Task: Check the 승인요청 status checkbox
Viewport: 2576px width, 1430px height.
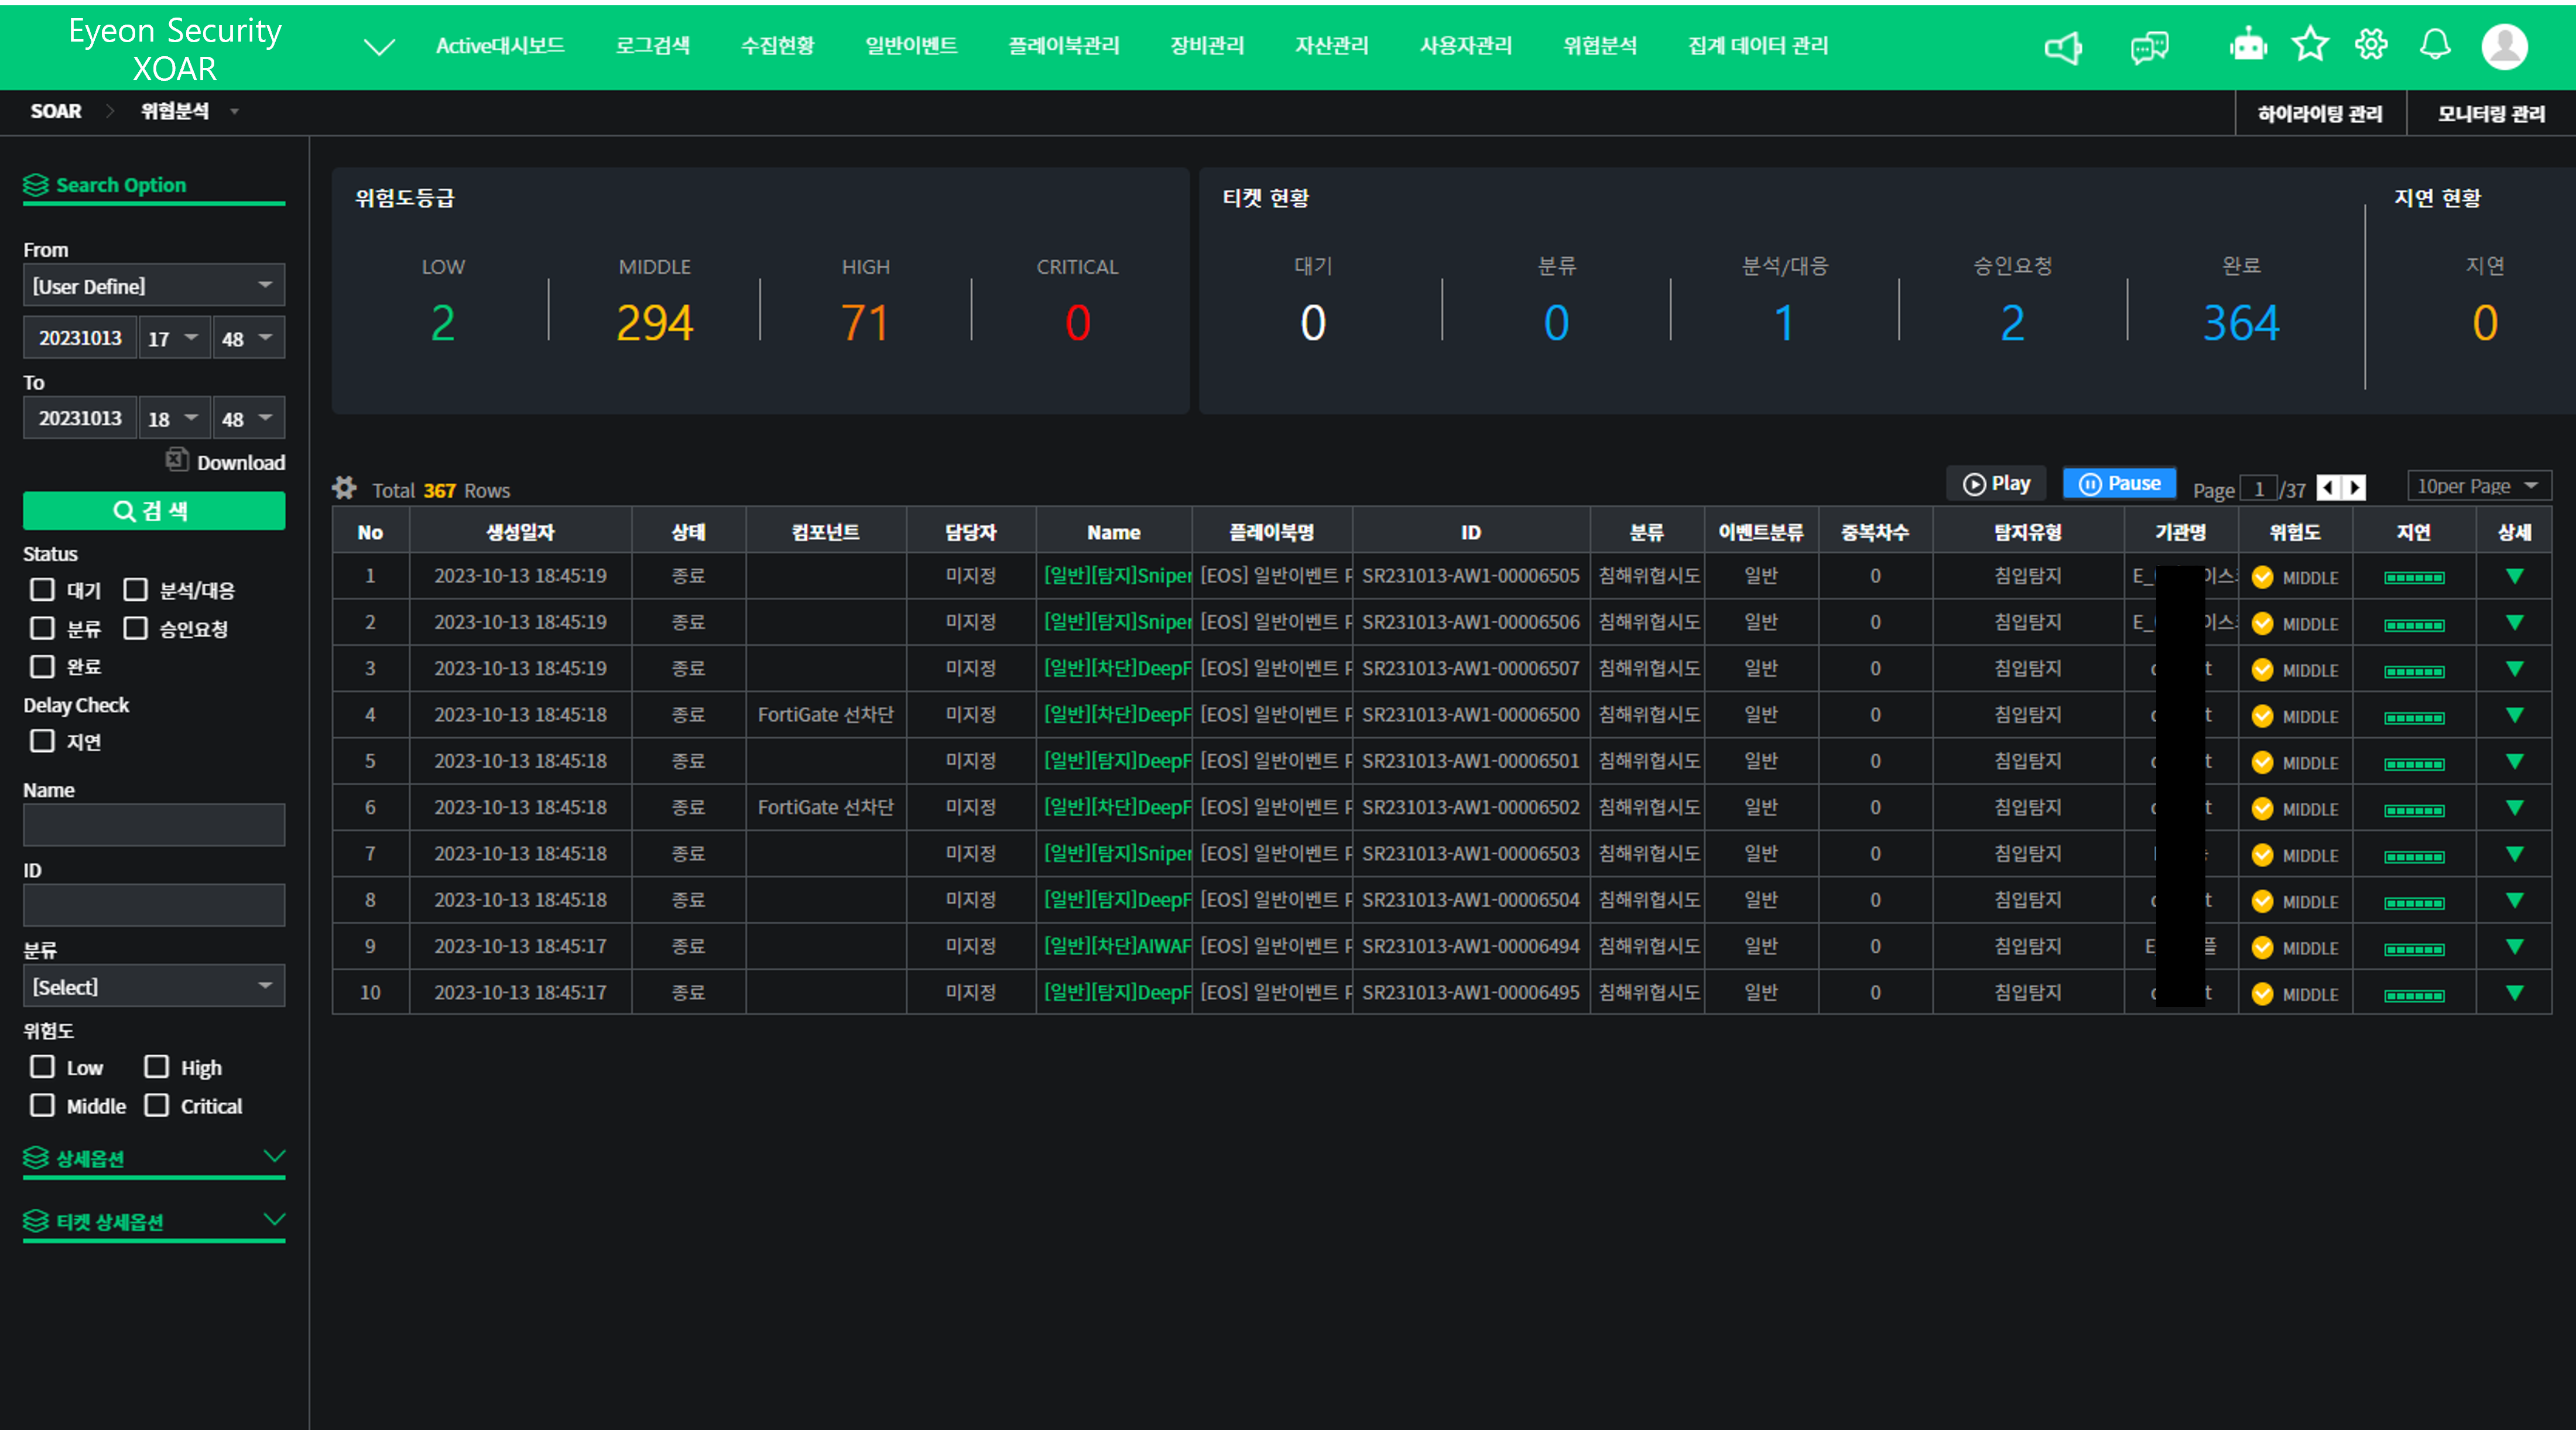Action: pyautogui.click(x=135, y=628)
